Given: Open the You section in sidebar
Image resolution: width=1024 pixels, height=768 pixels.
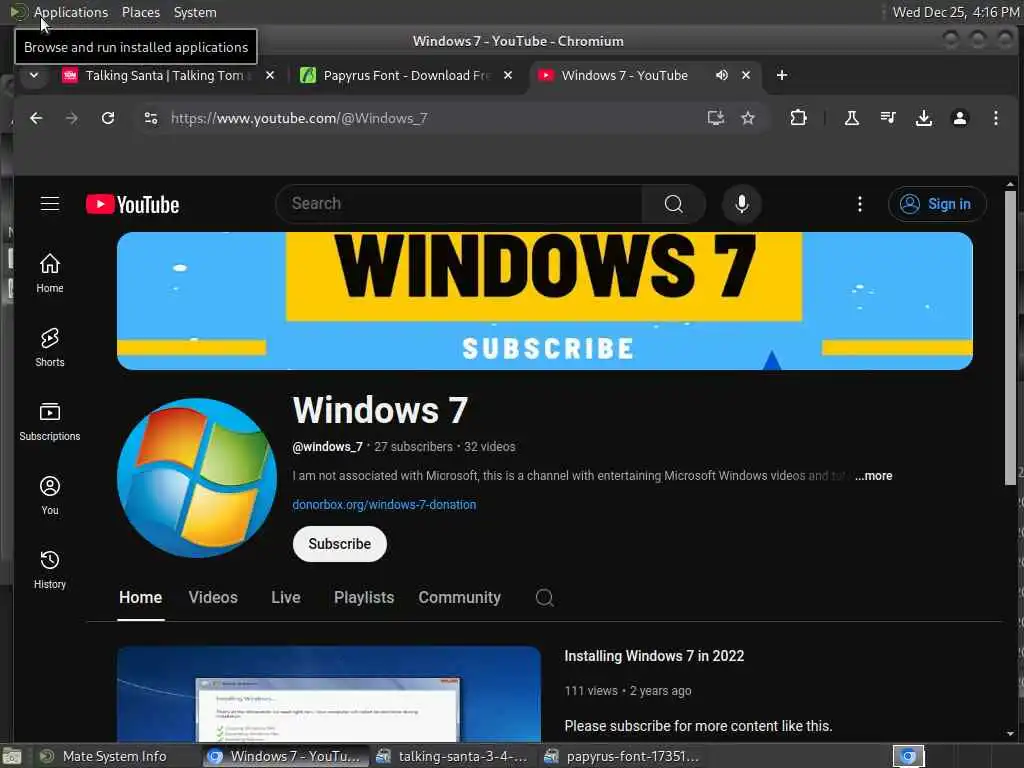Looking at the screenshot, I should click(50, 496).
